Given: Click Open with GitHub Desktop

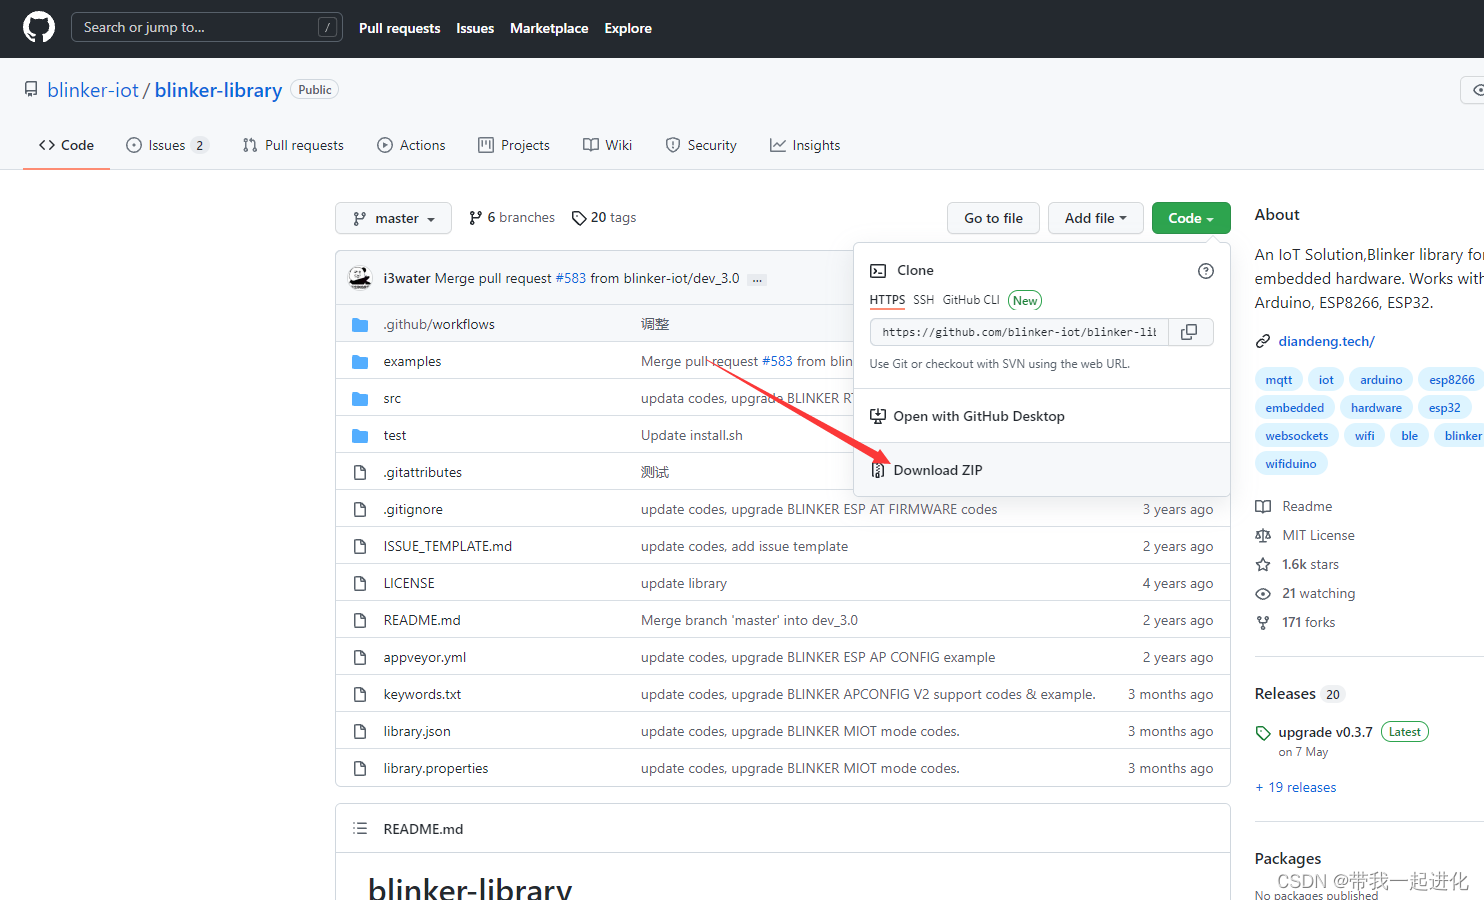Looking at the screenshot, I should click(1042, 416).
